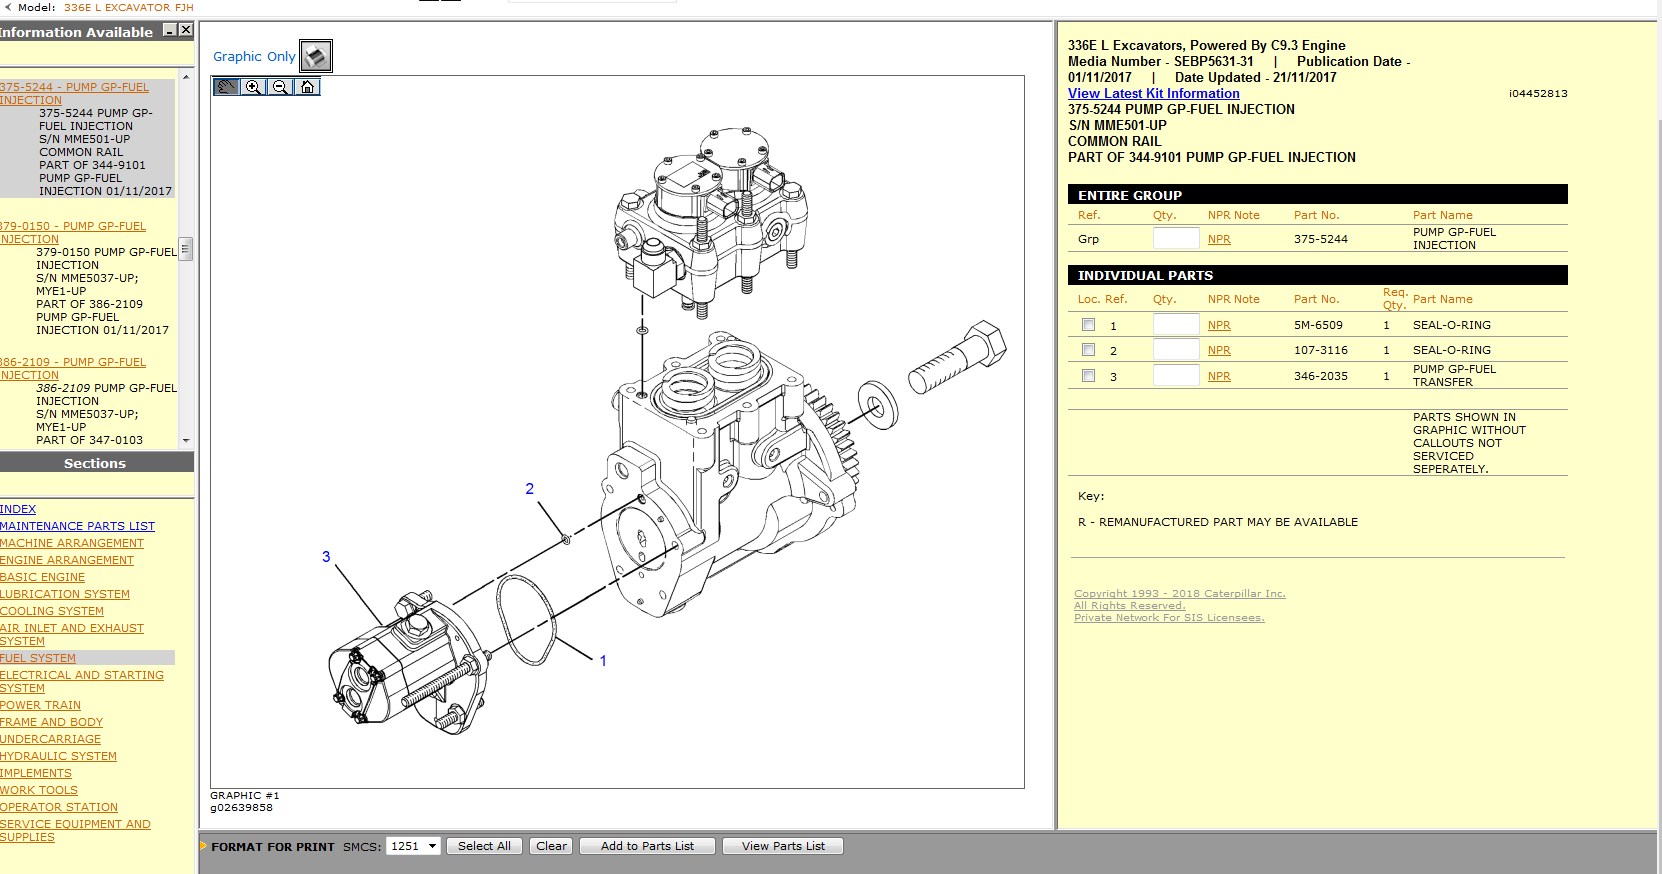1662x874 pixels.
Task: Print graphic only using printer icon
Action: pos(316,56)
